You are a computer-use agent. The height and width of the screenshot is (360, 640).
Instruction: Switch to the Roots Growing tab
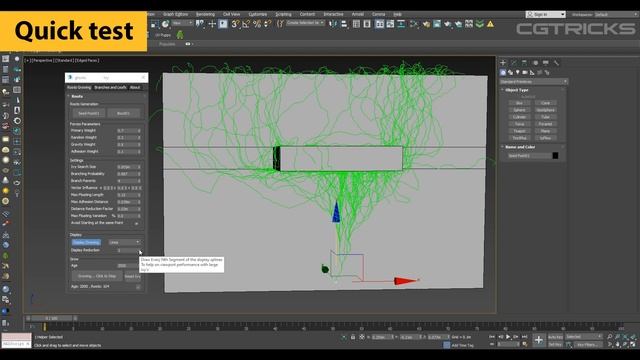(79, 88)
